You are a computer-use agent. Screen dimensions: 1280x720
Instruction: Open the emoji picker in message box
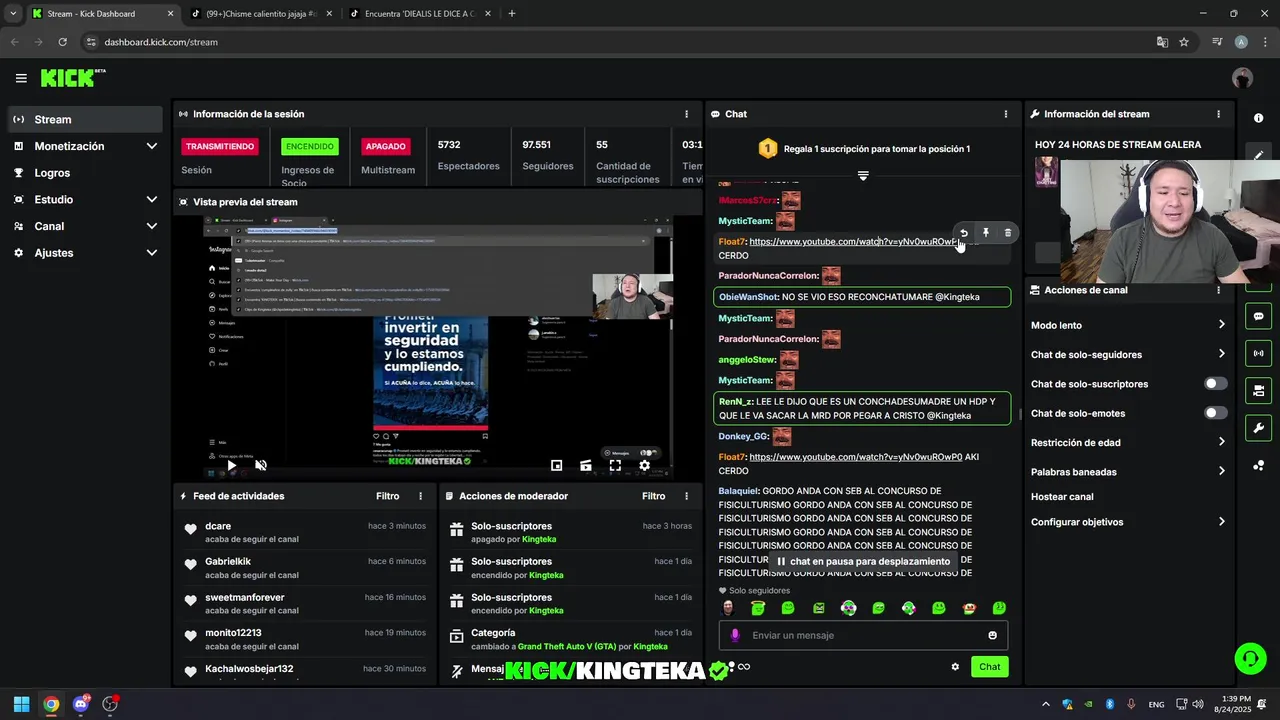click(992, 635)
